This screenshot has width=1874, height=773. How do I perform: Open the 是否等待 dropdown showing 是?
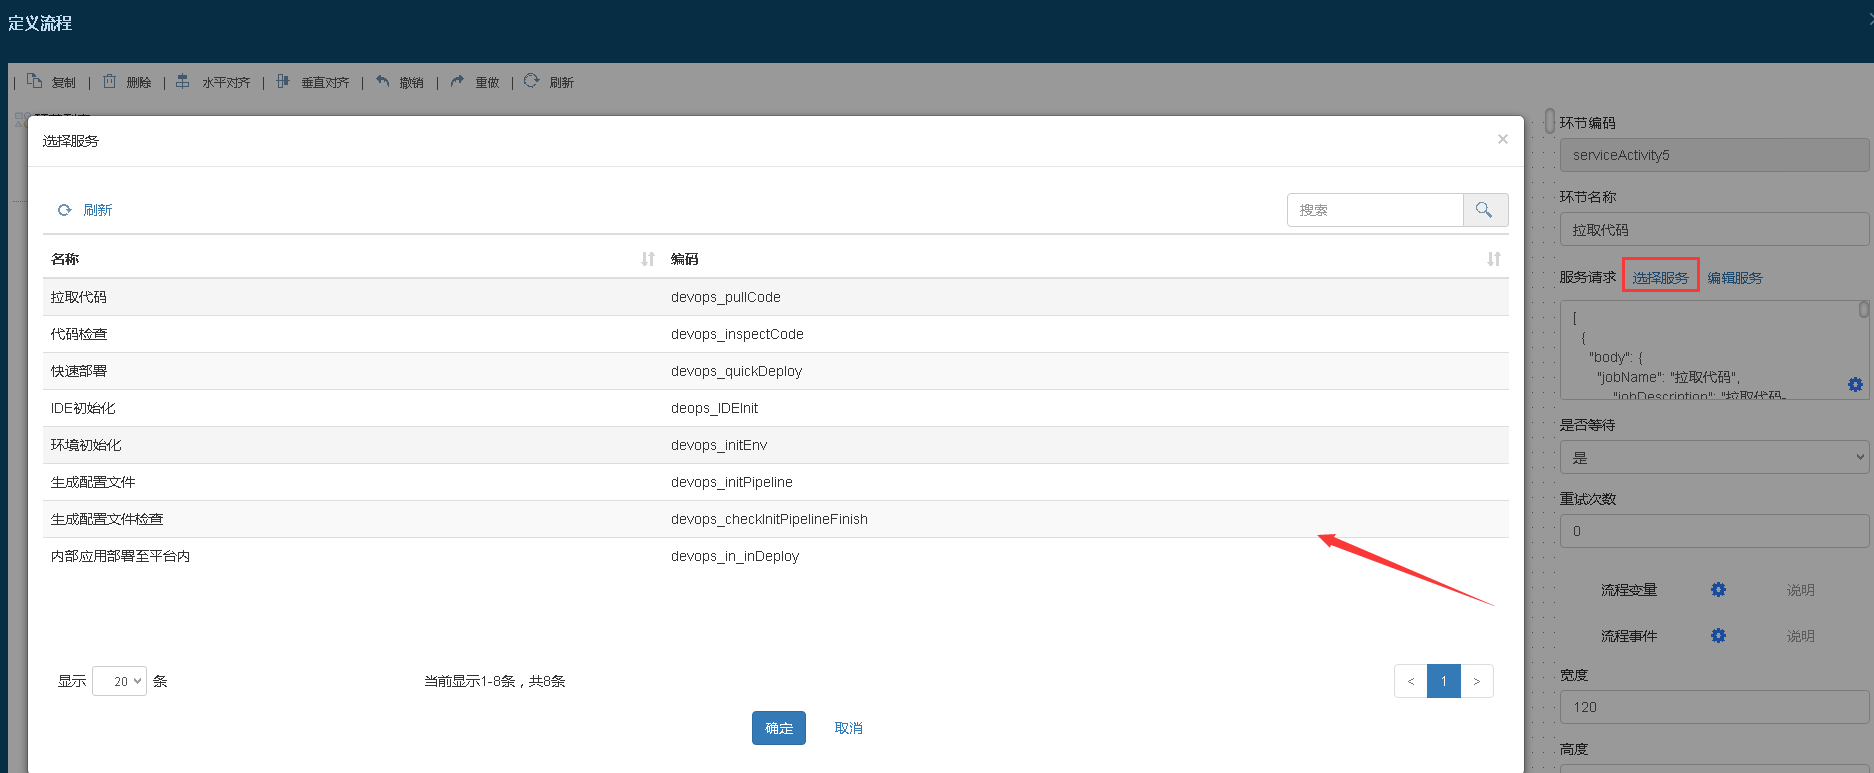pyautogui.click(x=1714, y=457)
